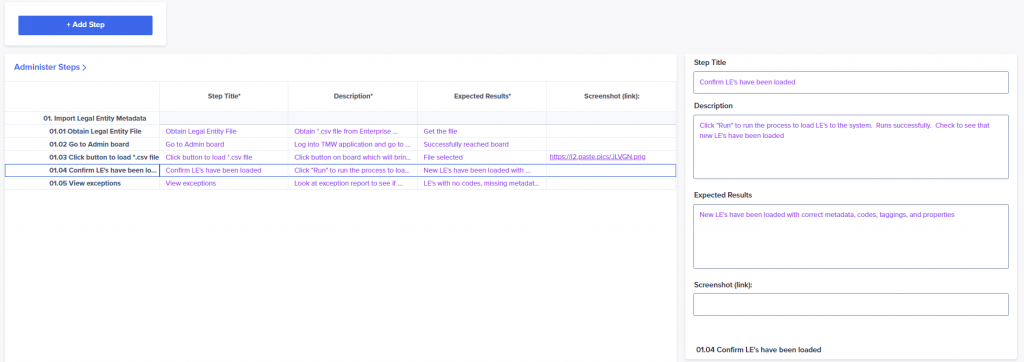Select the Description column header
The image size is (1024, 362).
click(353, 96)
